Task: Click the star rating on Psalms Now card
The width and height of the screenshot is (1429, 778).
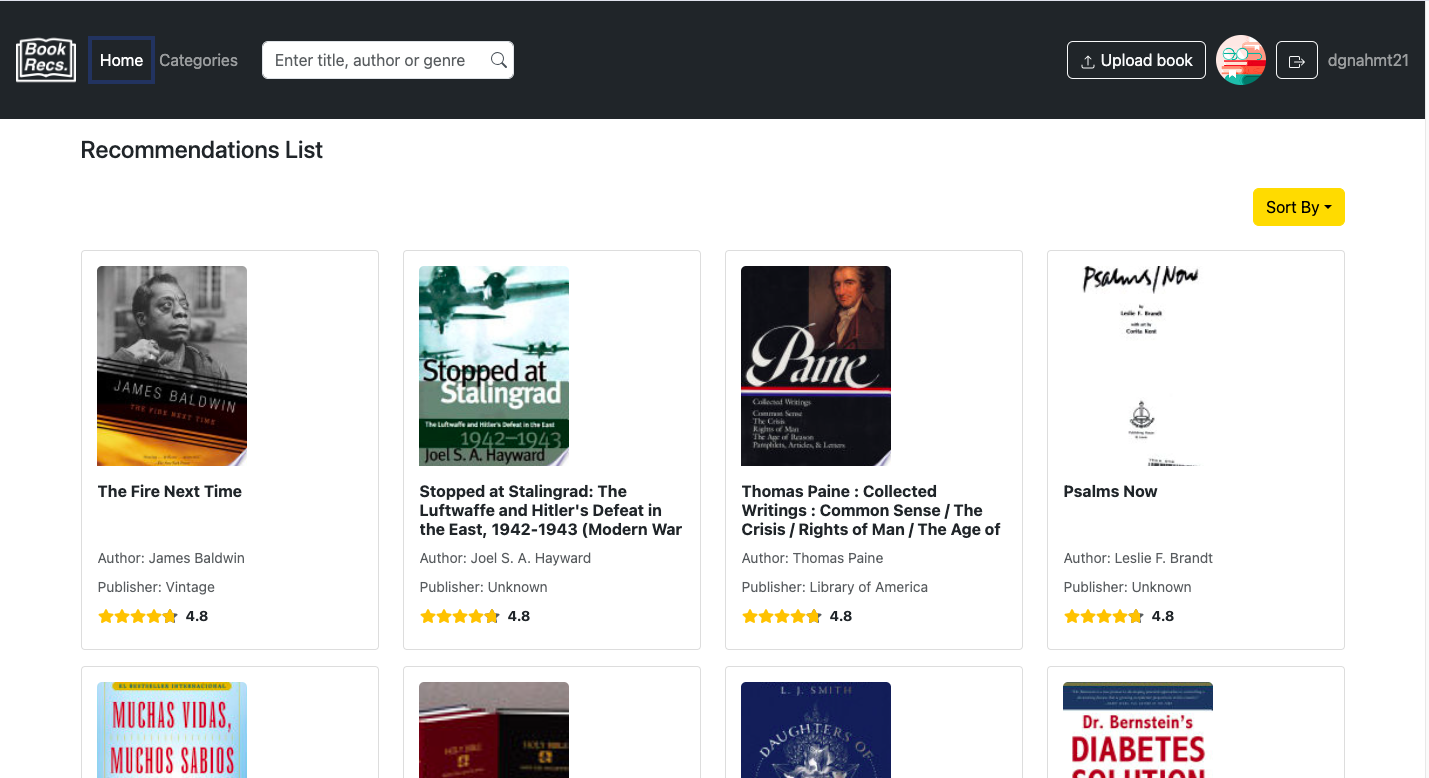Action: 1104,616
